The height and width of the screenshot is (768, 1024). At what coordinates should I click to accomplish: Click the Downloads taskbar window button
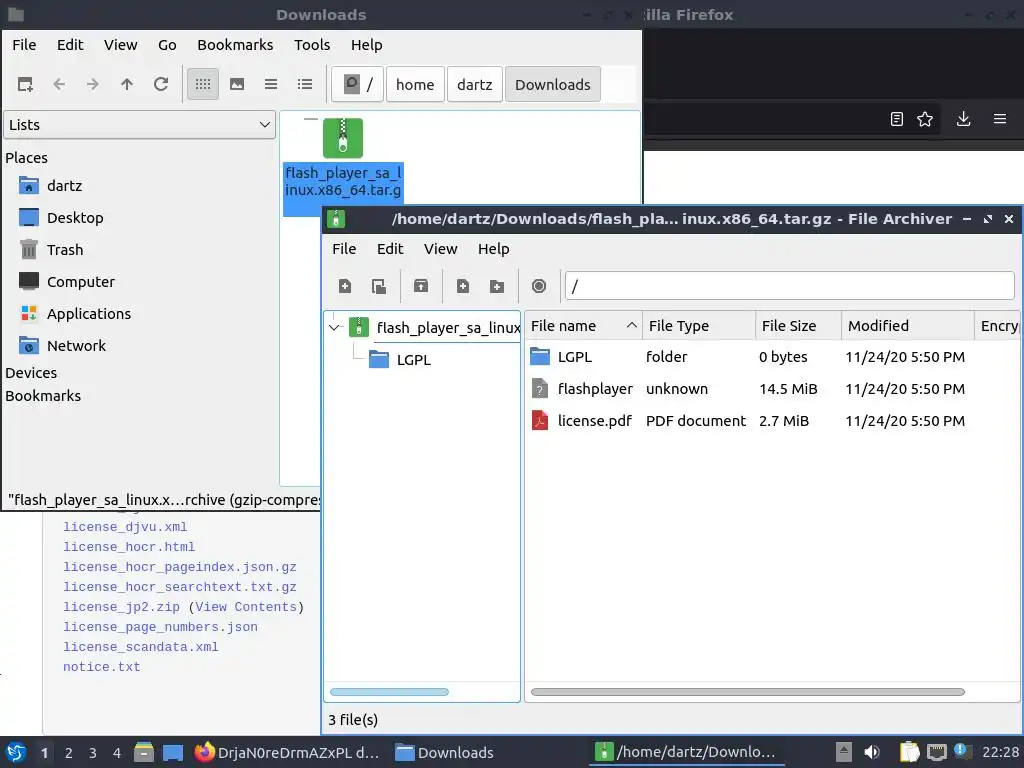coord(445,753)
